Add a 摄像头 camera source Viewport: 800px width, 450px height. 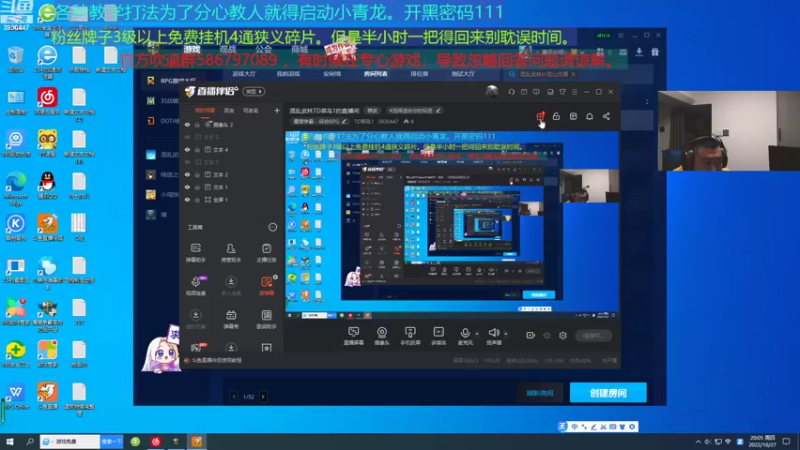382,336
